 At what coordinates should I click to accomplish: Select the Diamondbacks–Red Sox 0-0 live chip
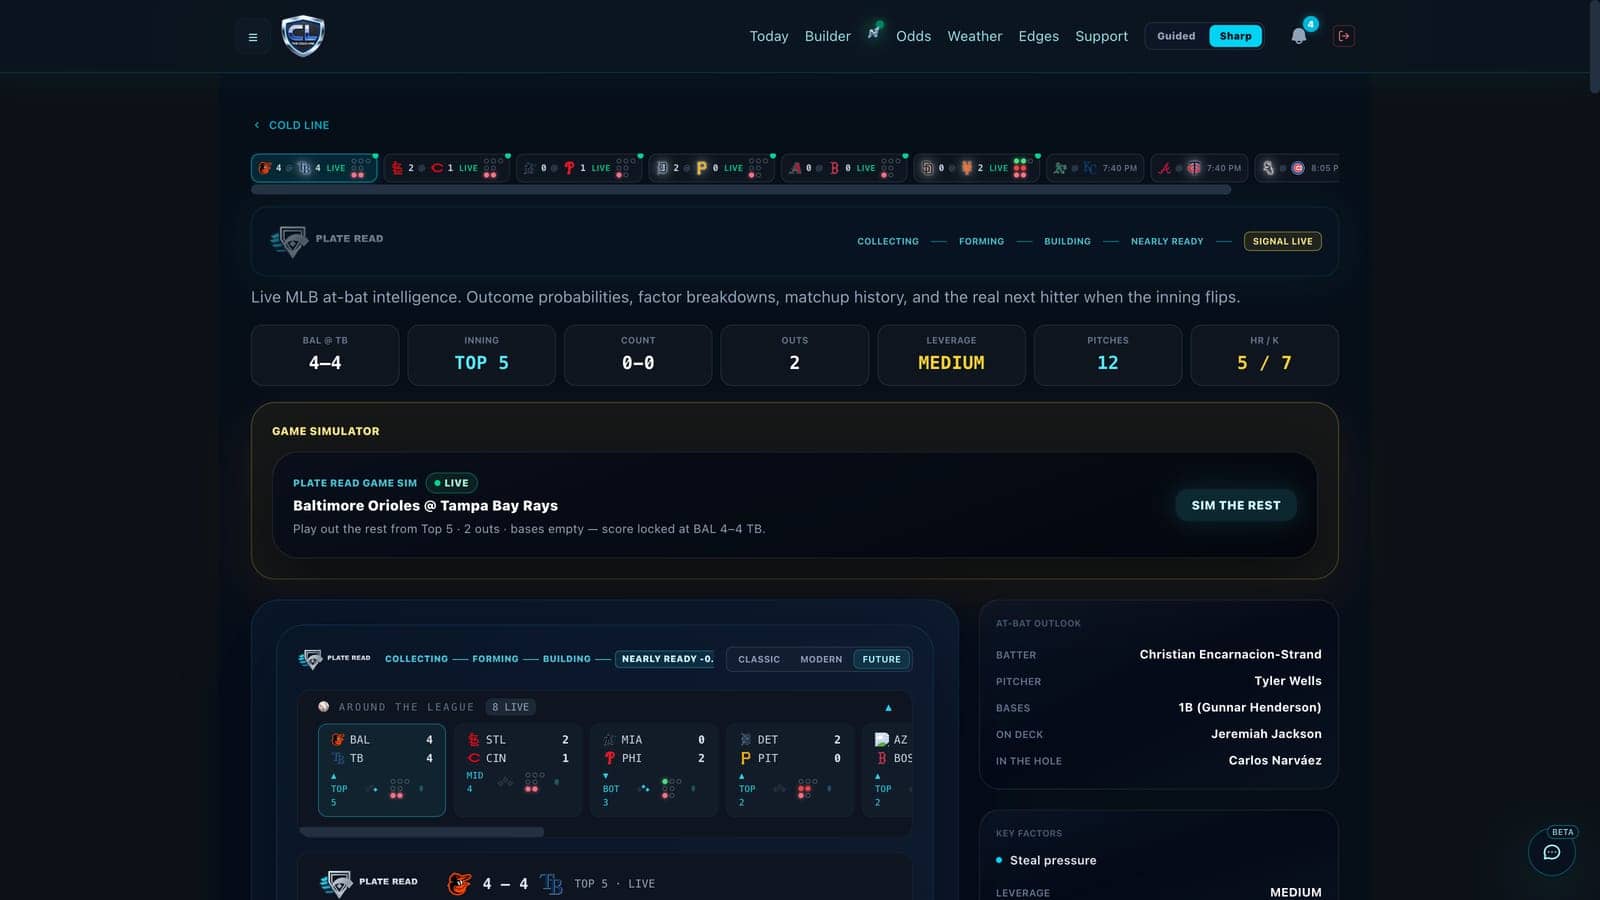click(x=844, y=168)
